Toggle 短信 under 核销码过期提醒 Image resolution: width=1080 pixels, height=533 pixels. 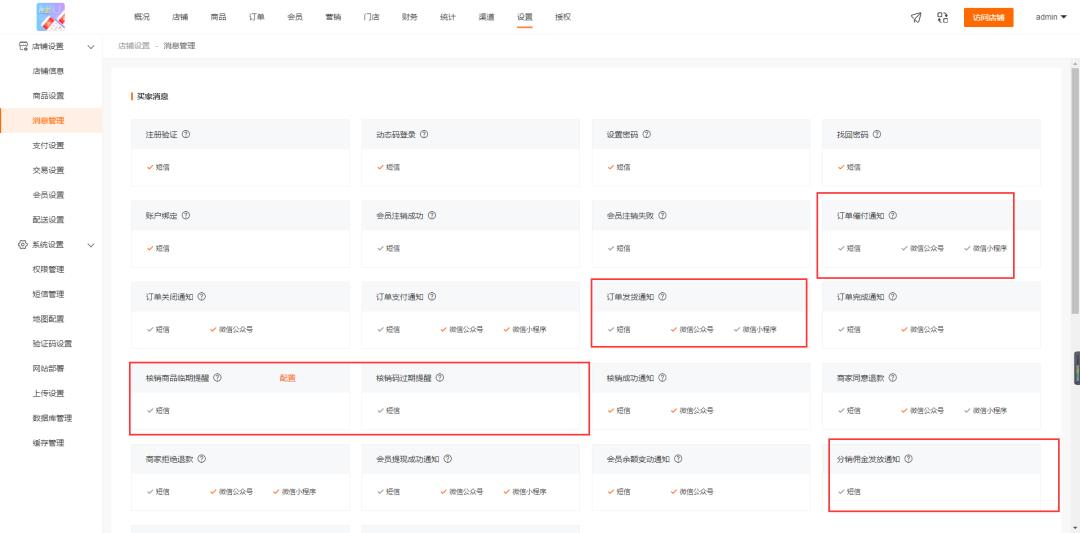388,411
